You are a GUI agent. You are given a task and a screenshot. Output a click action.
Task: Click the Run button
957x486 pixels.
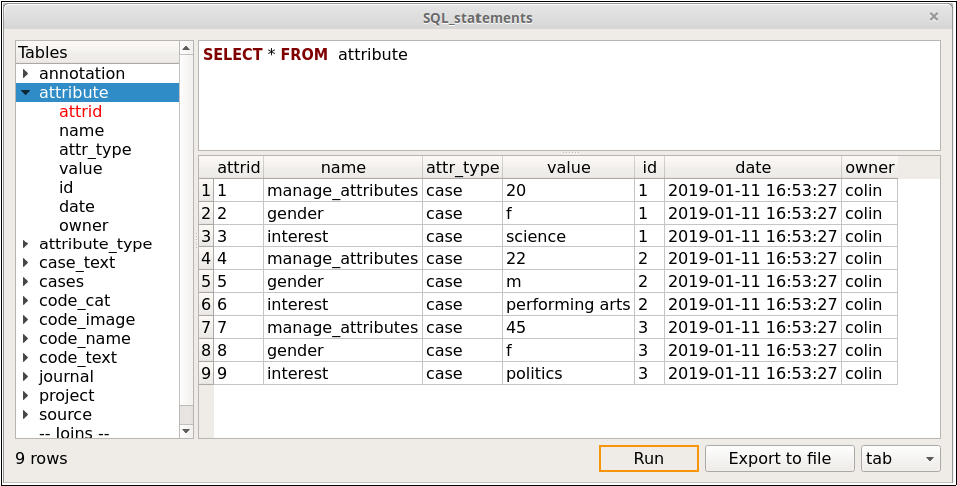648,459
